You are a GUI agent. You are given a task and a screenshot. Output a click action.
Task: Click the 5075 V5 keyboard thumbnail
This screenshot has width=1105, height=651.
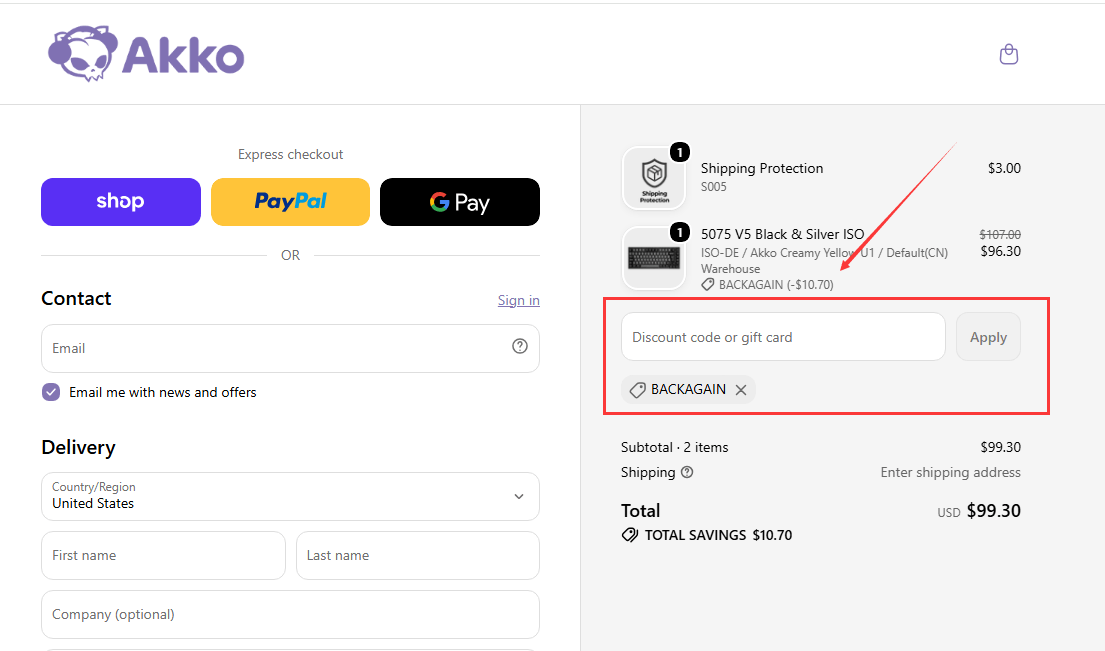click(x=654, y=258)
